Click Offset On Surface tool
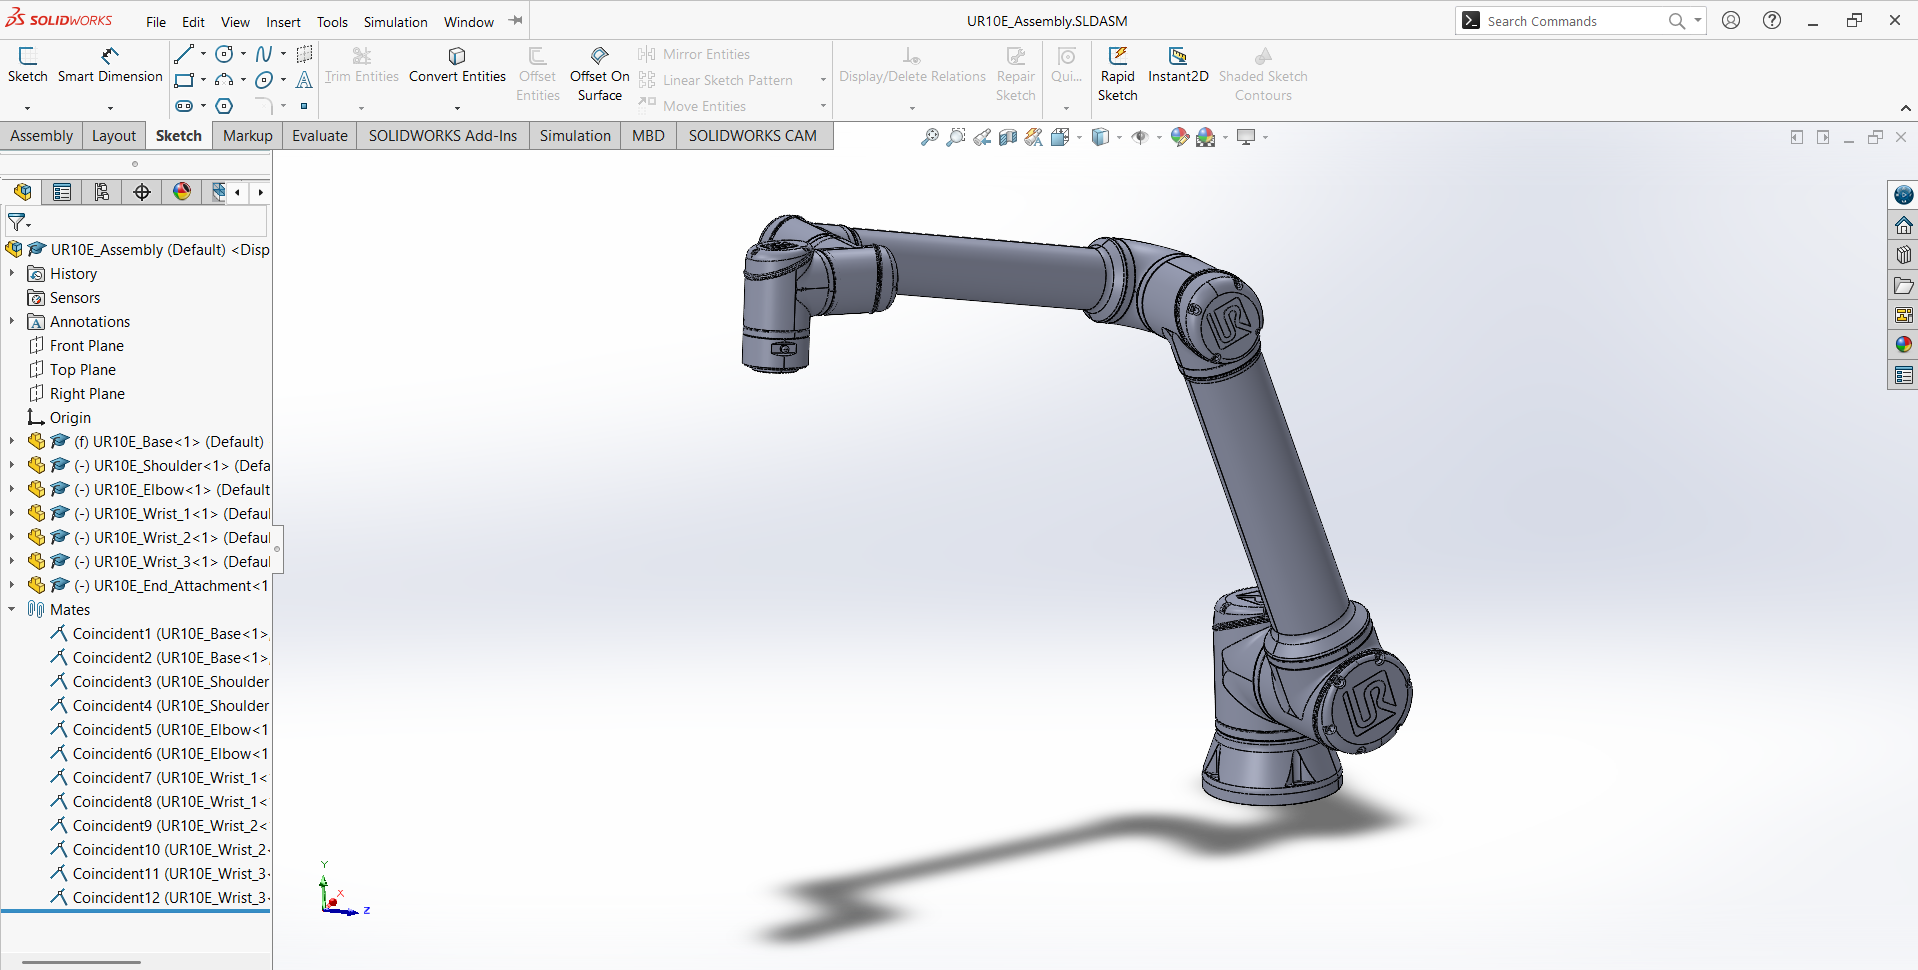Viewport: 1918px width, 970px height. 599,74
